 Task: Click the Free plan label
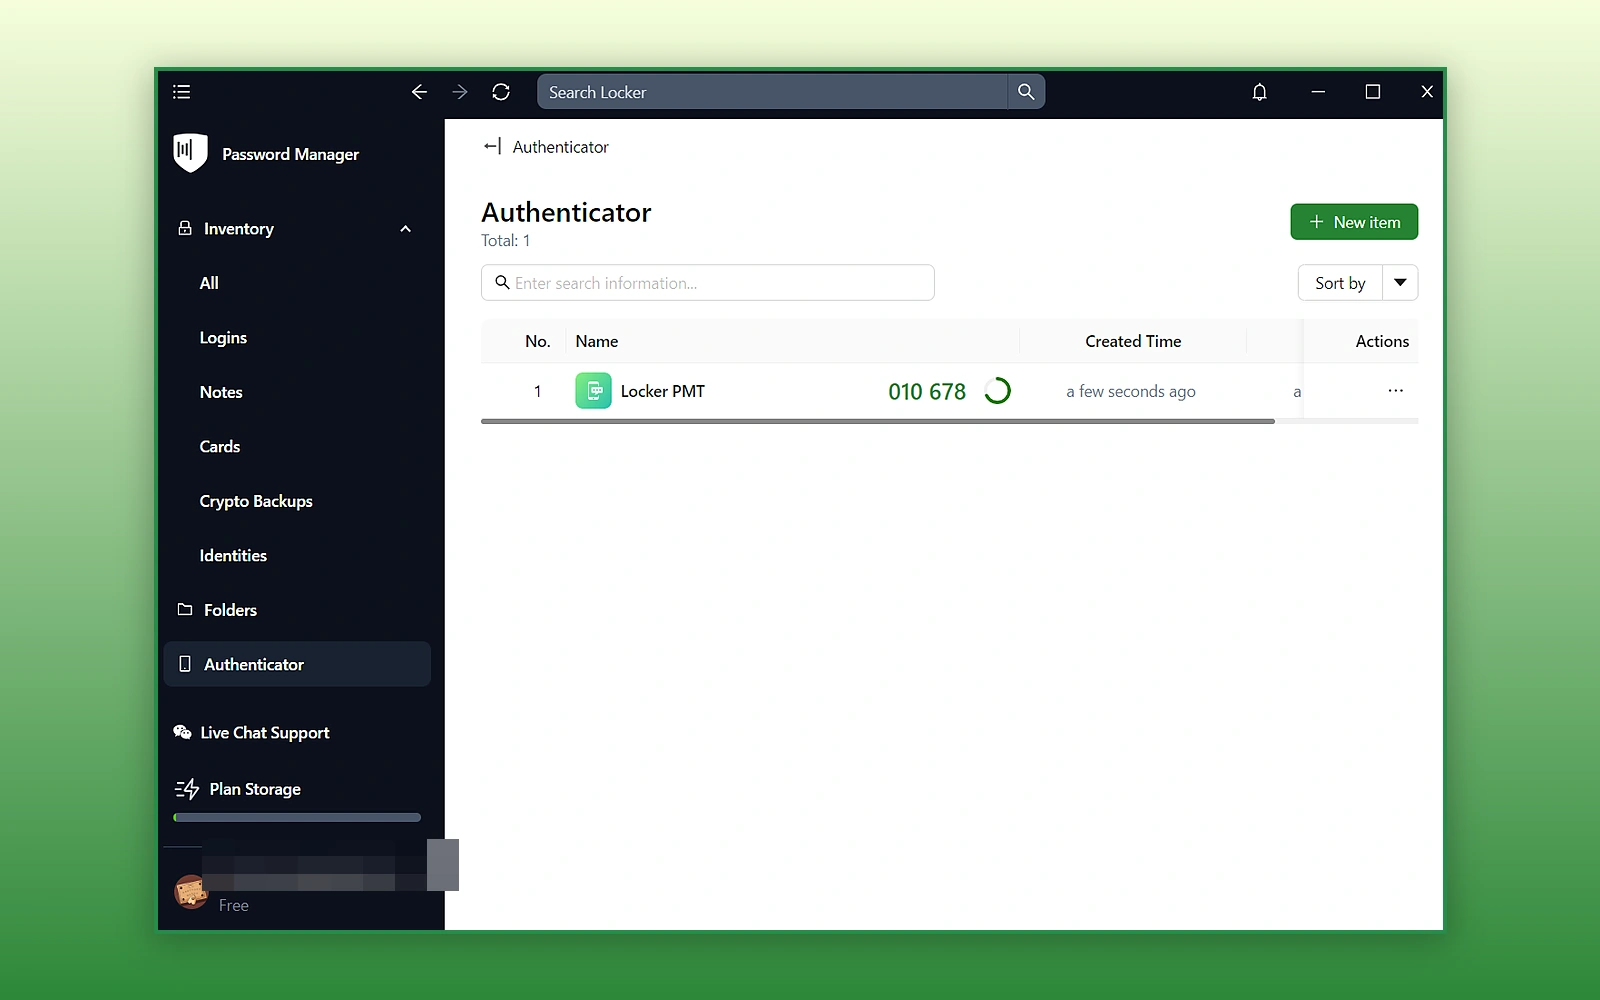[x=234, y=906]
